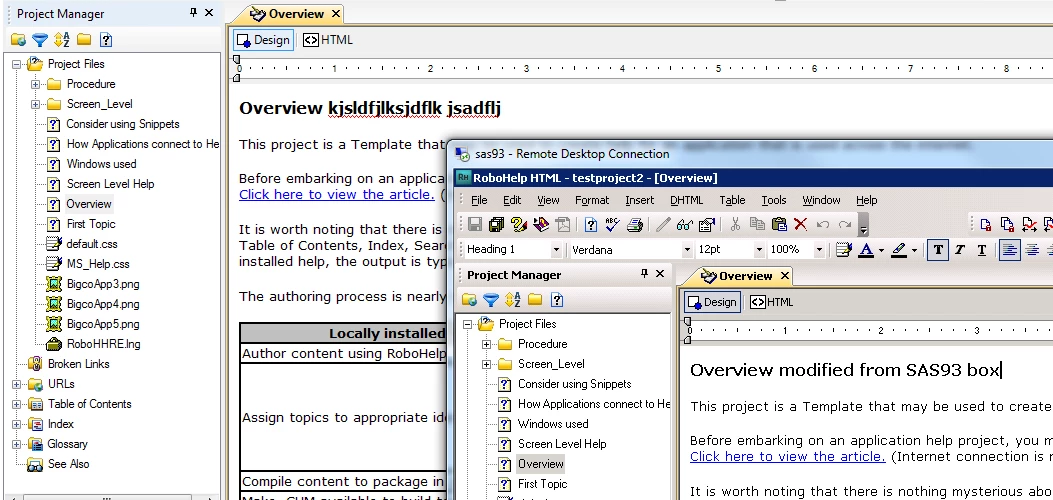Click the red X Delete icon

point(800,224)
